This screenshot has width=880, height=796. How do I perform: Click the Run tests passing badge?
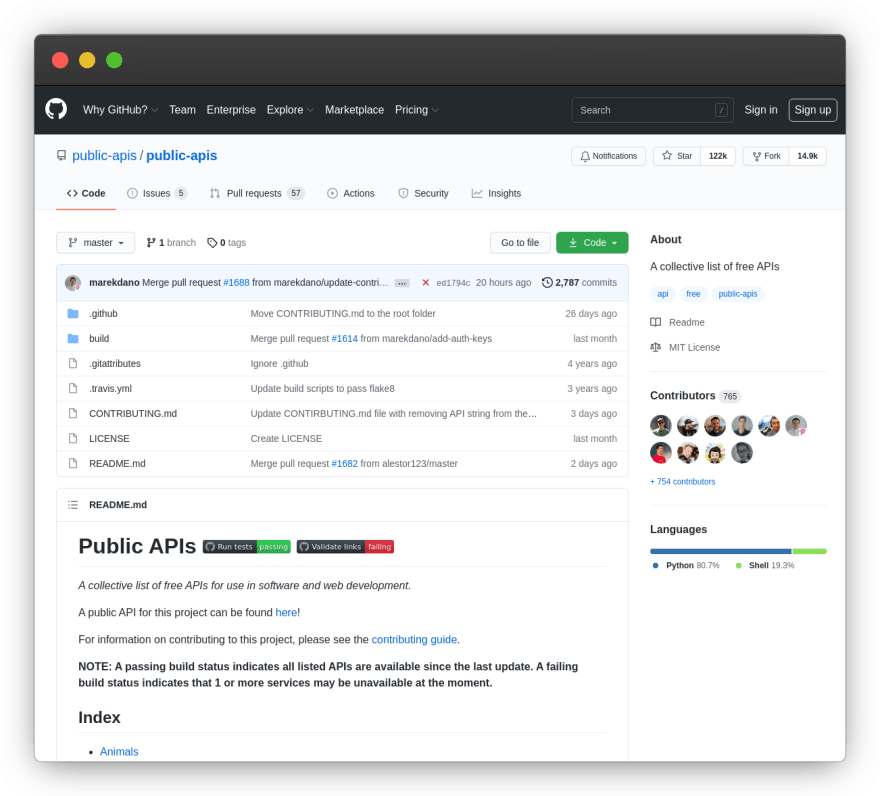tap(247, 547)
